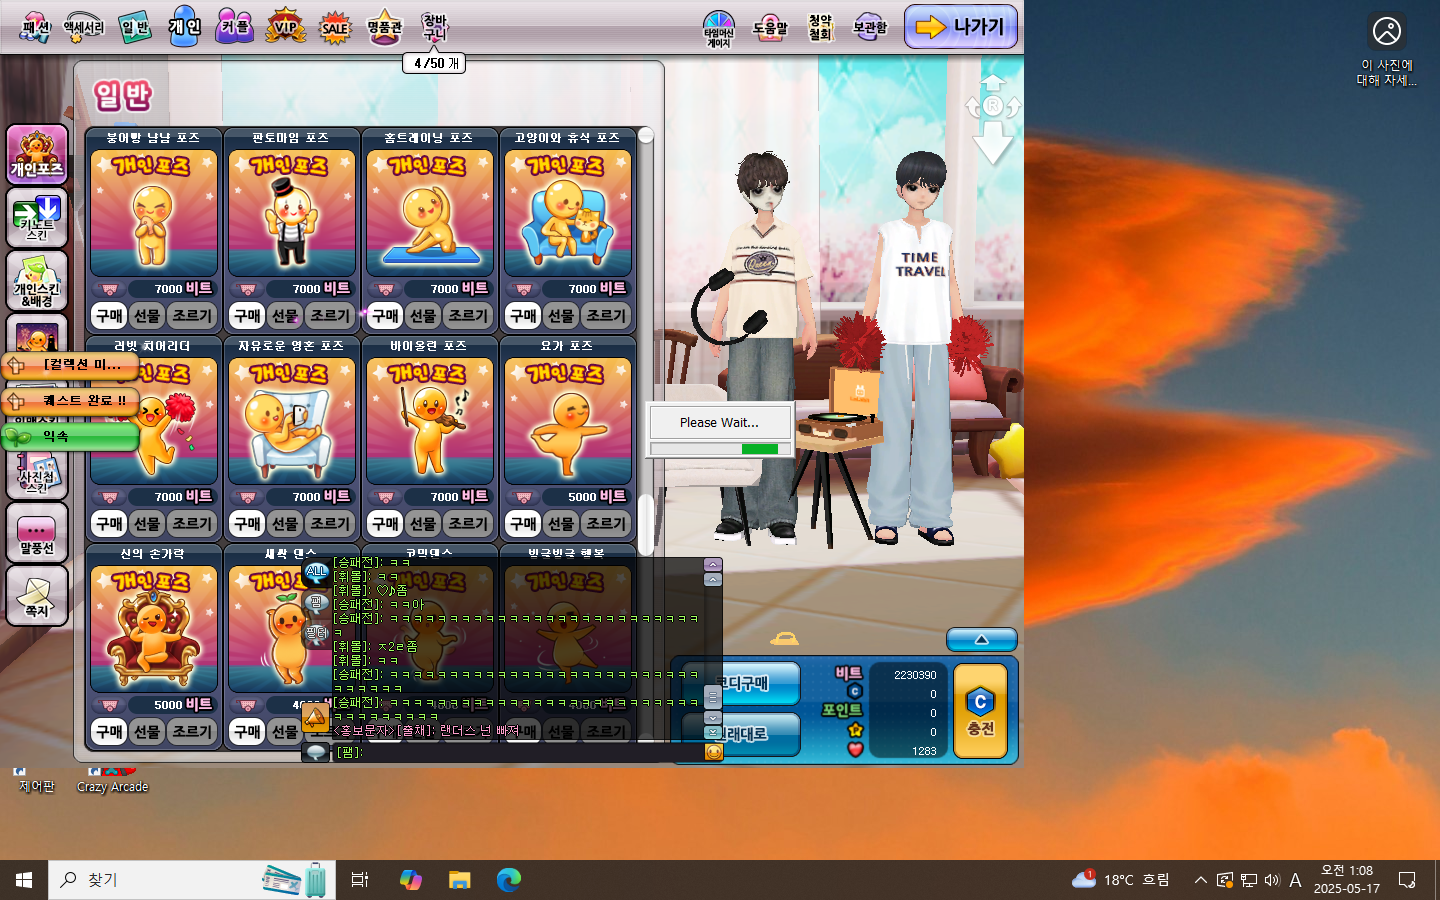Toggle the 팸 chat channel filter

[x=316, y=602]
